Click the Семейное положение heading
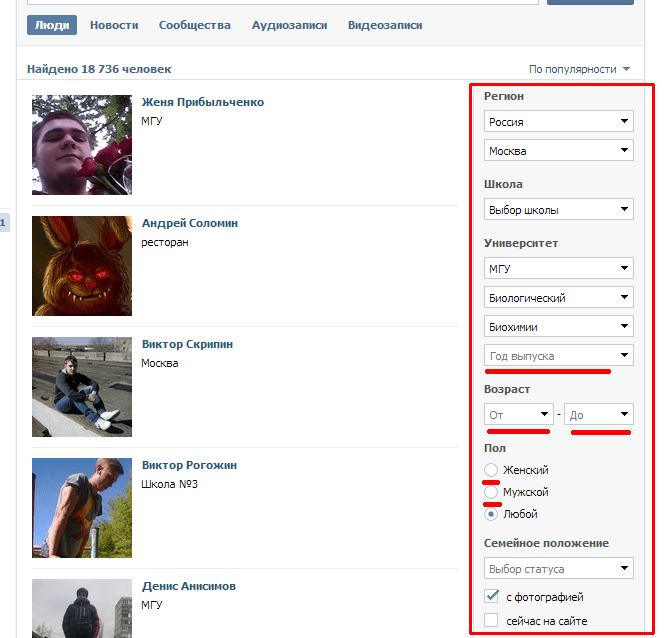Image resolution: width=668 pixels, height=638 pixels. click(547, 543)
